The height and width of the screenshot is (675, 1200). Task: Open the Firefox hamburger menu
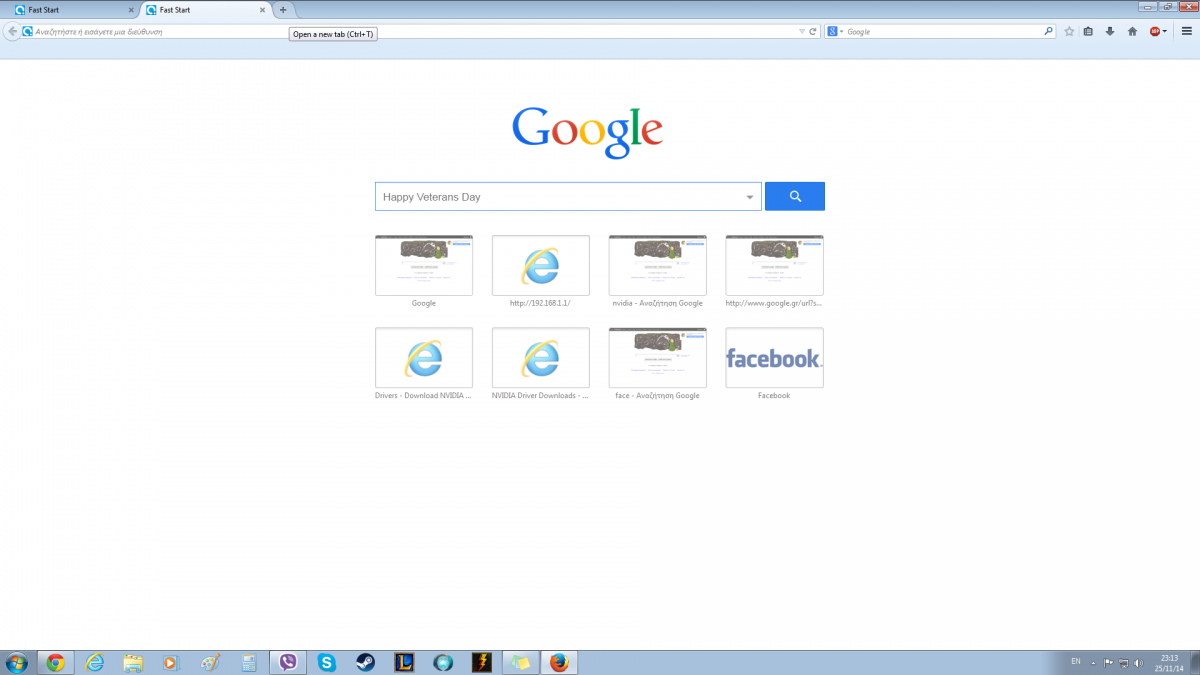coord(1186,31)
